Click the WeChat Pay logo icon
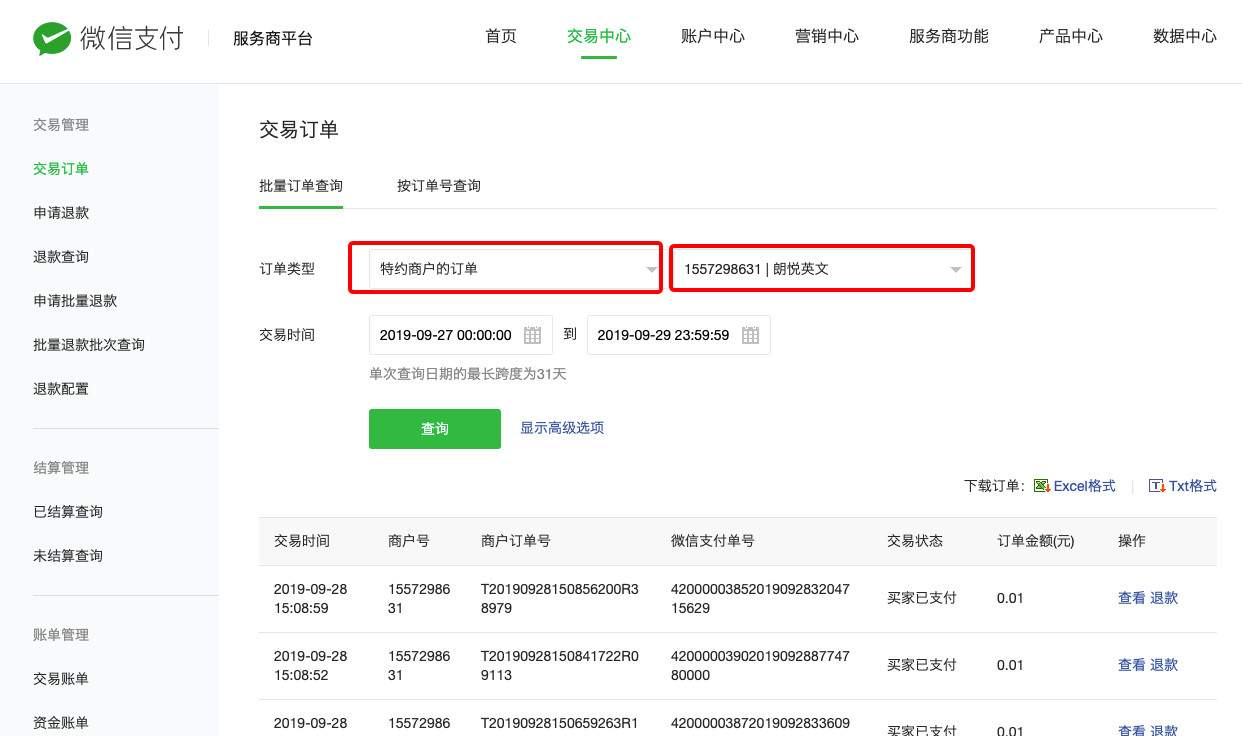Screen dimensions: 1242x736 click(x=52, y=39)
